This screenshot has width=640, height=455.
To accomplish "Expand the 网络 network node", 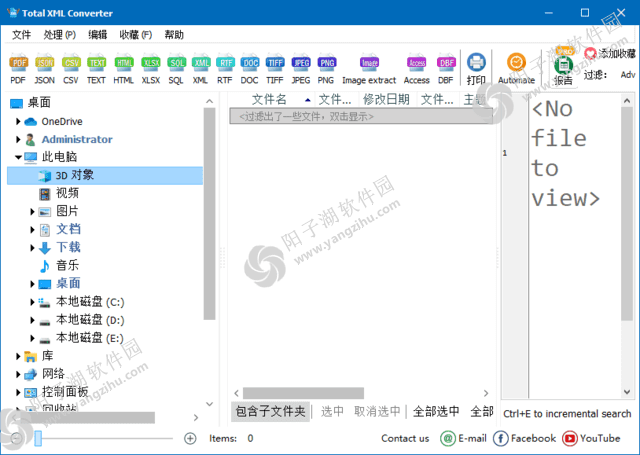I will click(x=18, y=374).
